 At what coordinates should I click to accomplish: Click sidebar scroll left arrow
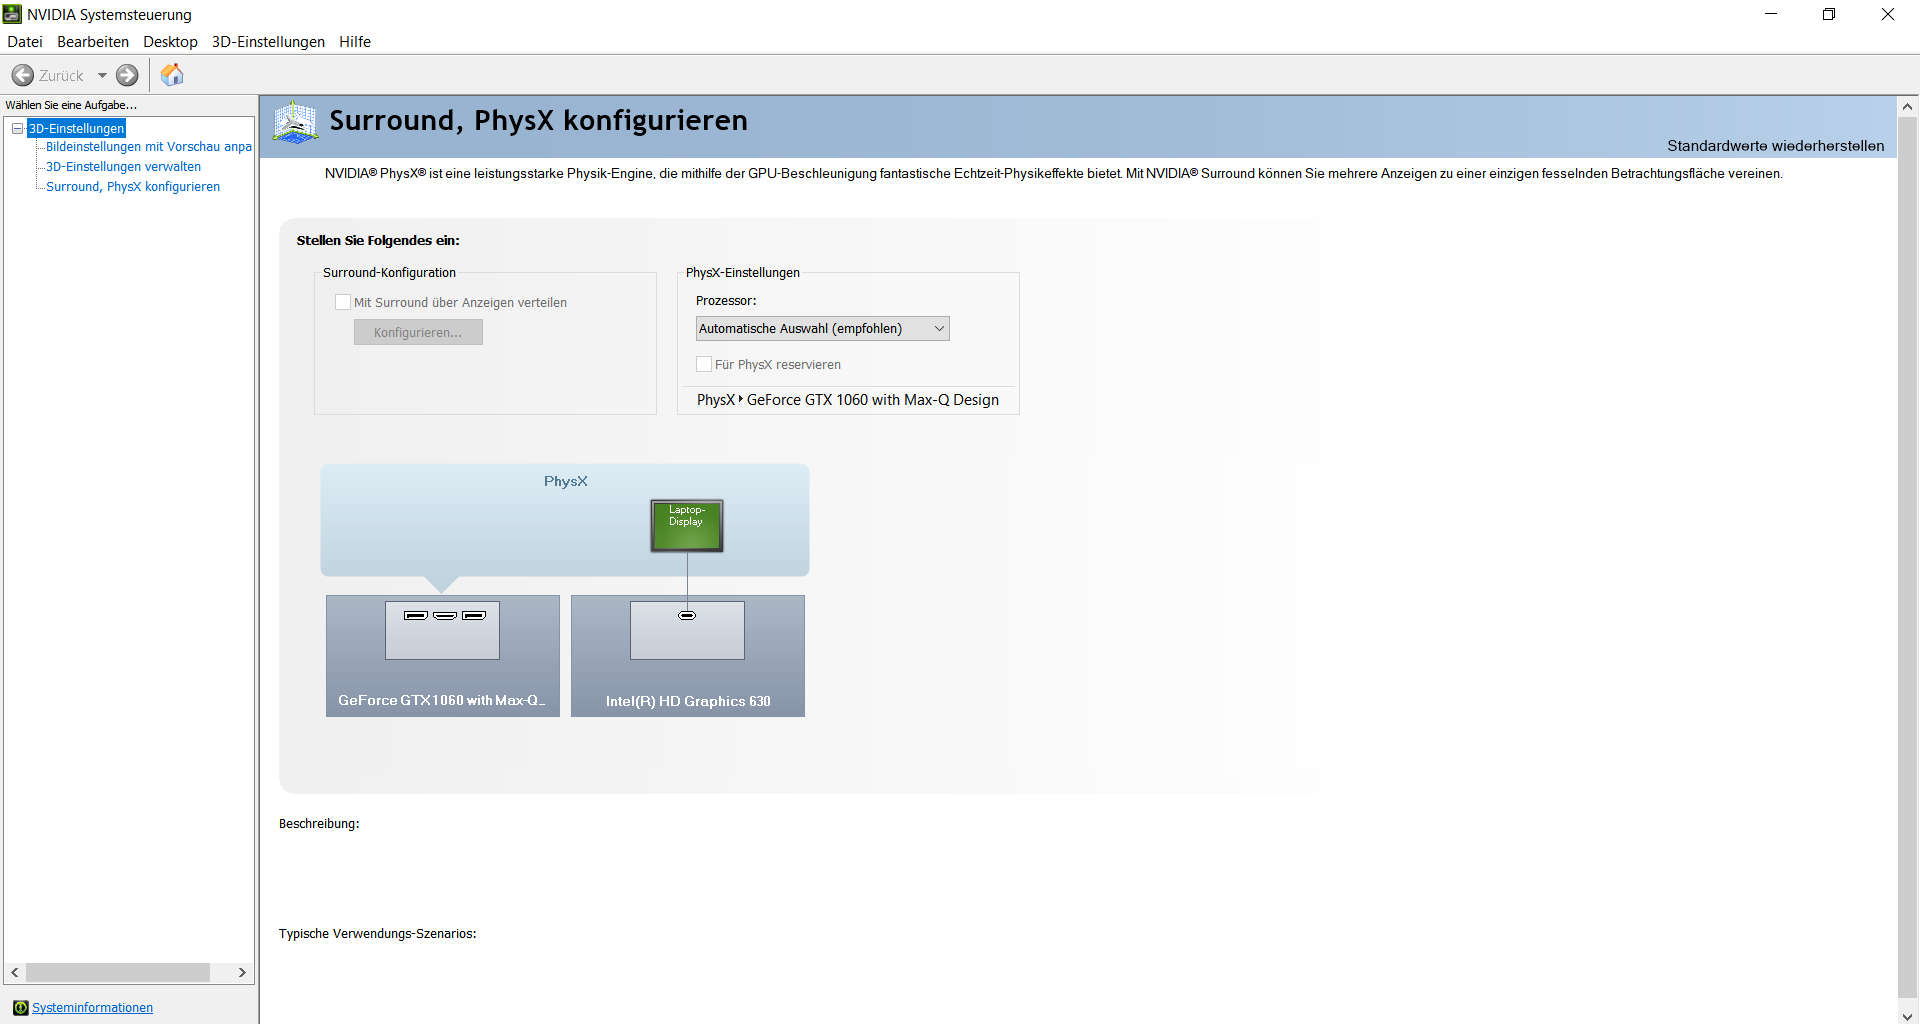pyautogui.click(x=15, y=972)
